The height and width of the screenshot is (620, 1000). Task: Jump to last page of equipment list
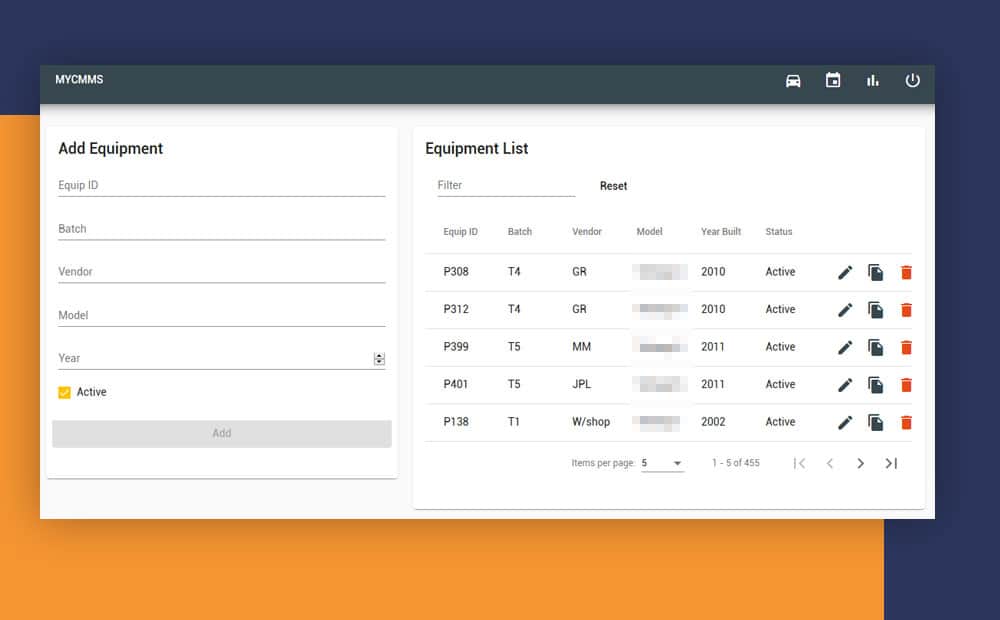(x=891, y=463)
